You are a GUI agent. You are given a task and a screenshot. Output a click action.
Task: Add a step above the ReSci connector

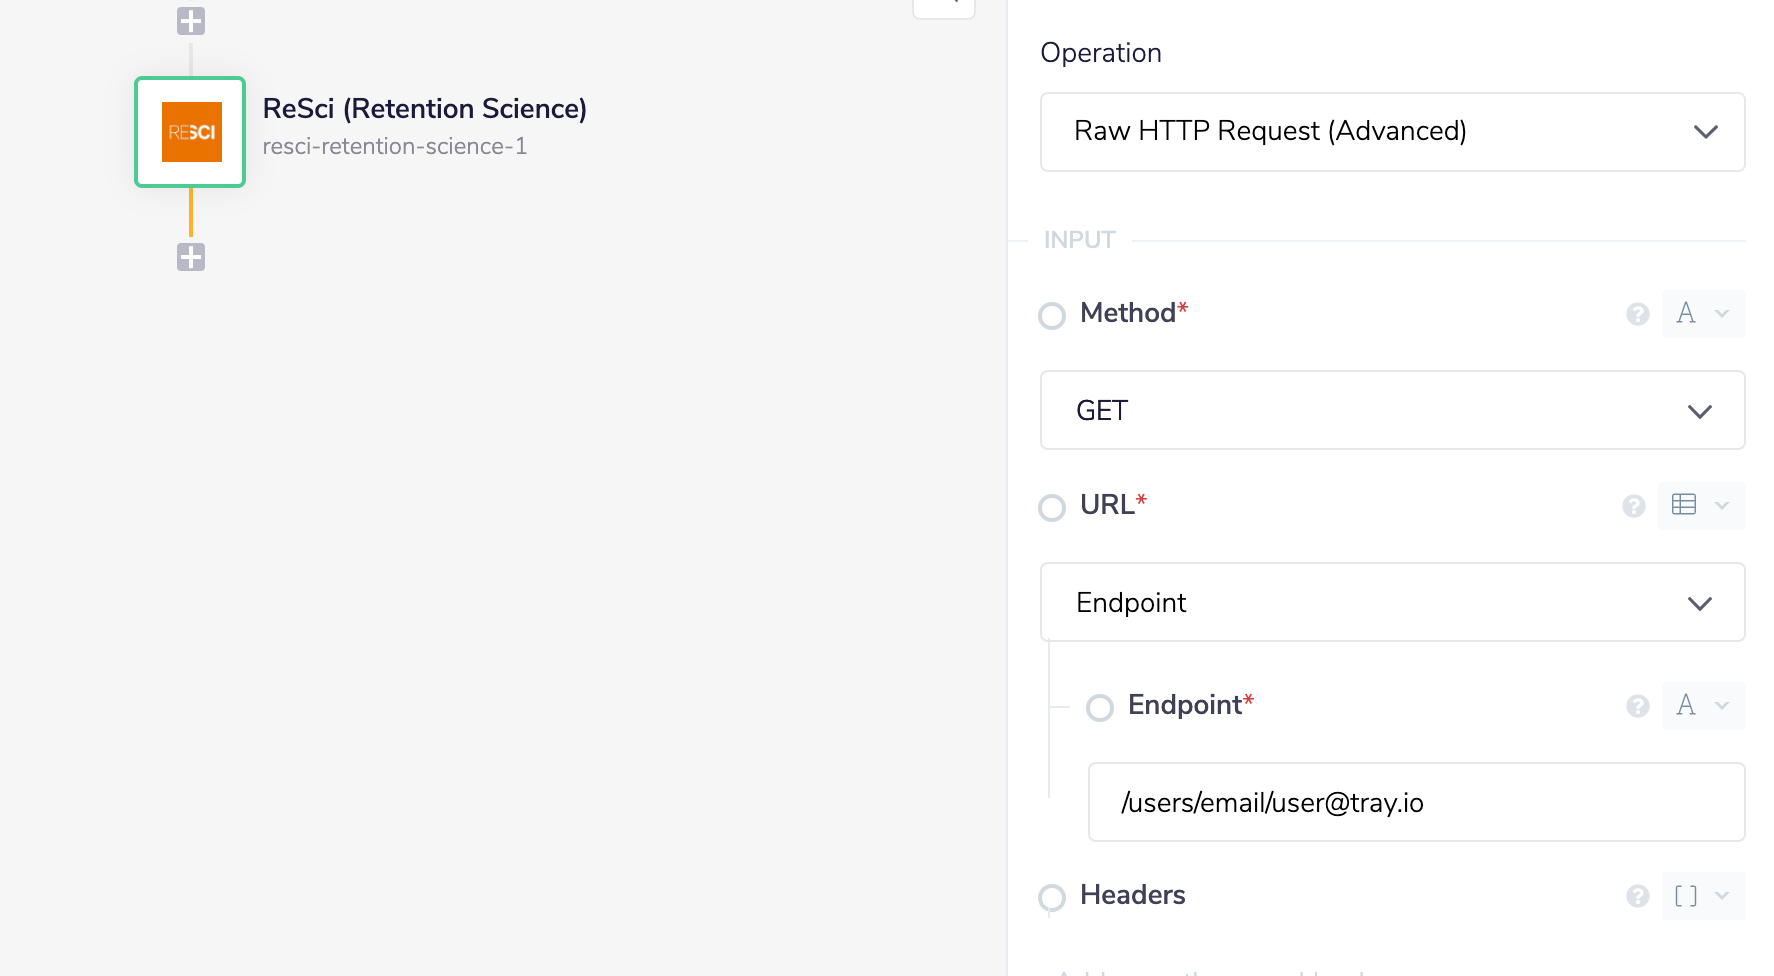coord(191,21)
